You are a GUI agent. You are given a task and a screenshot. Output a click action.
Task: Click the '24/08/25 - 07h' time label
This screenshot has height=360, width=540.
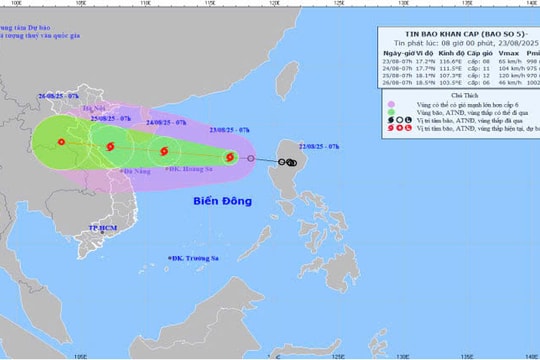tap(166, 123)
